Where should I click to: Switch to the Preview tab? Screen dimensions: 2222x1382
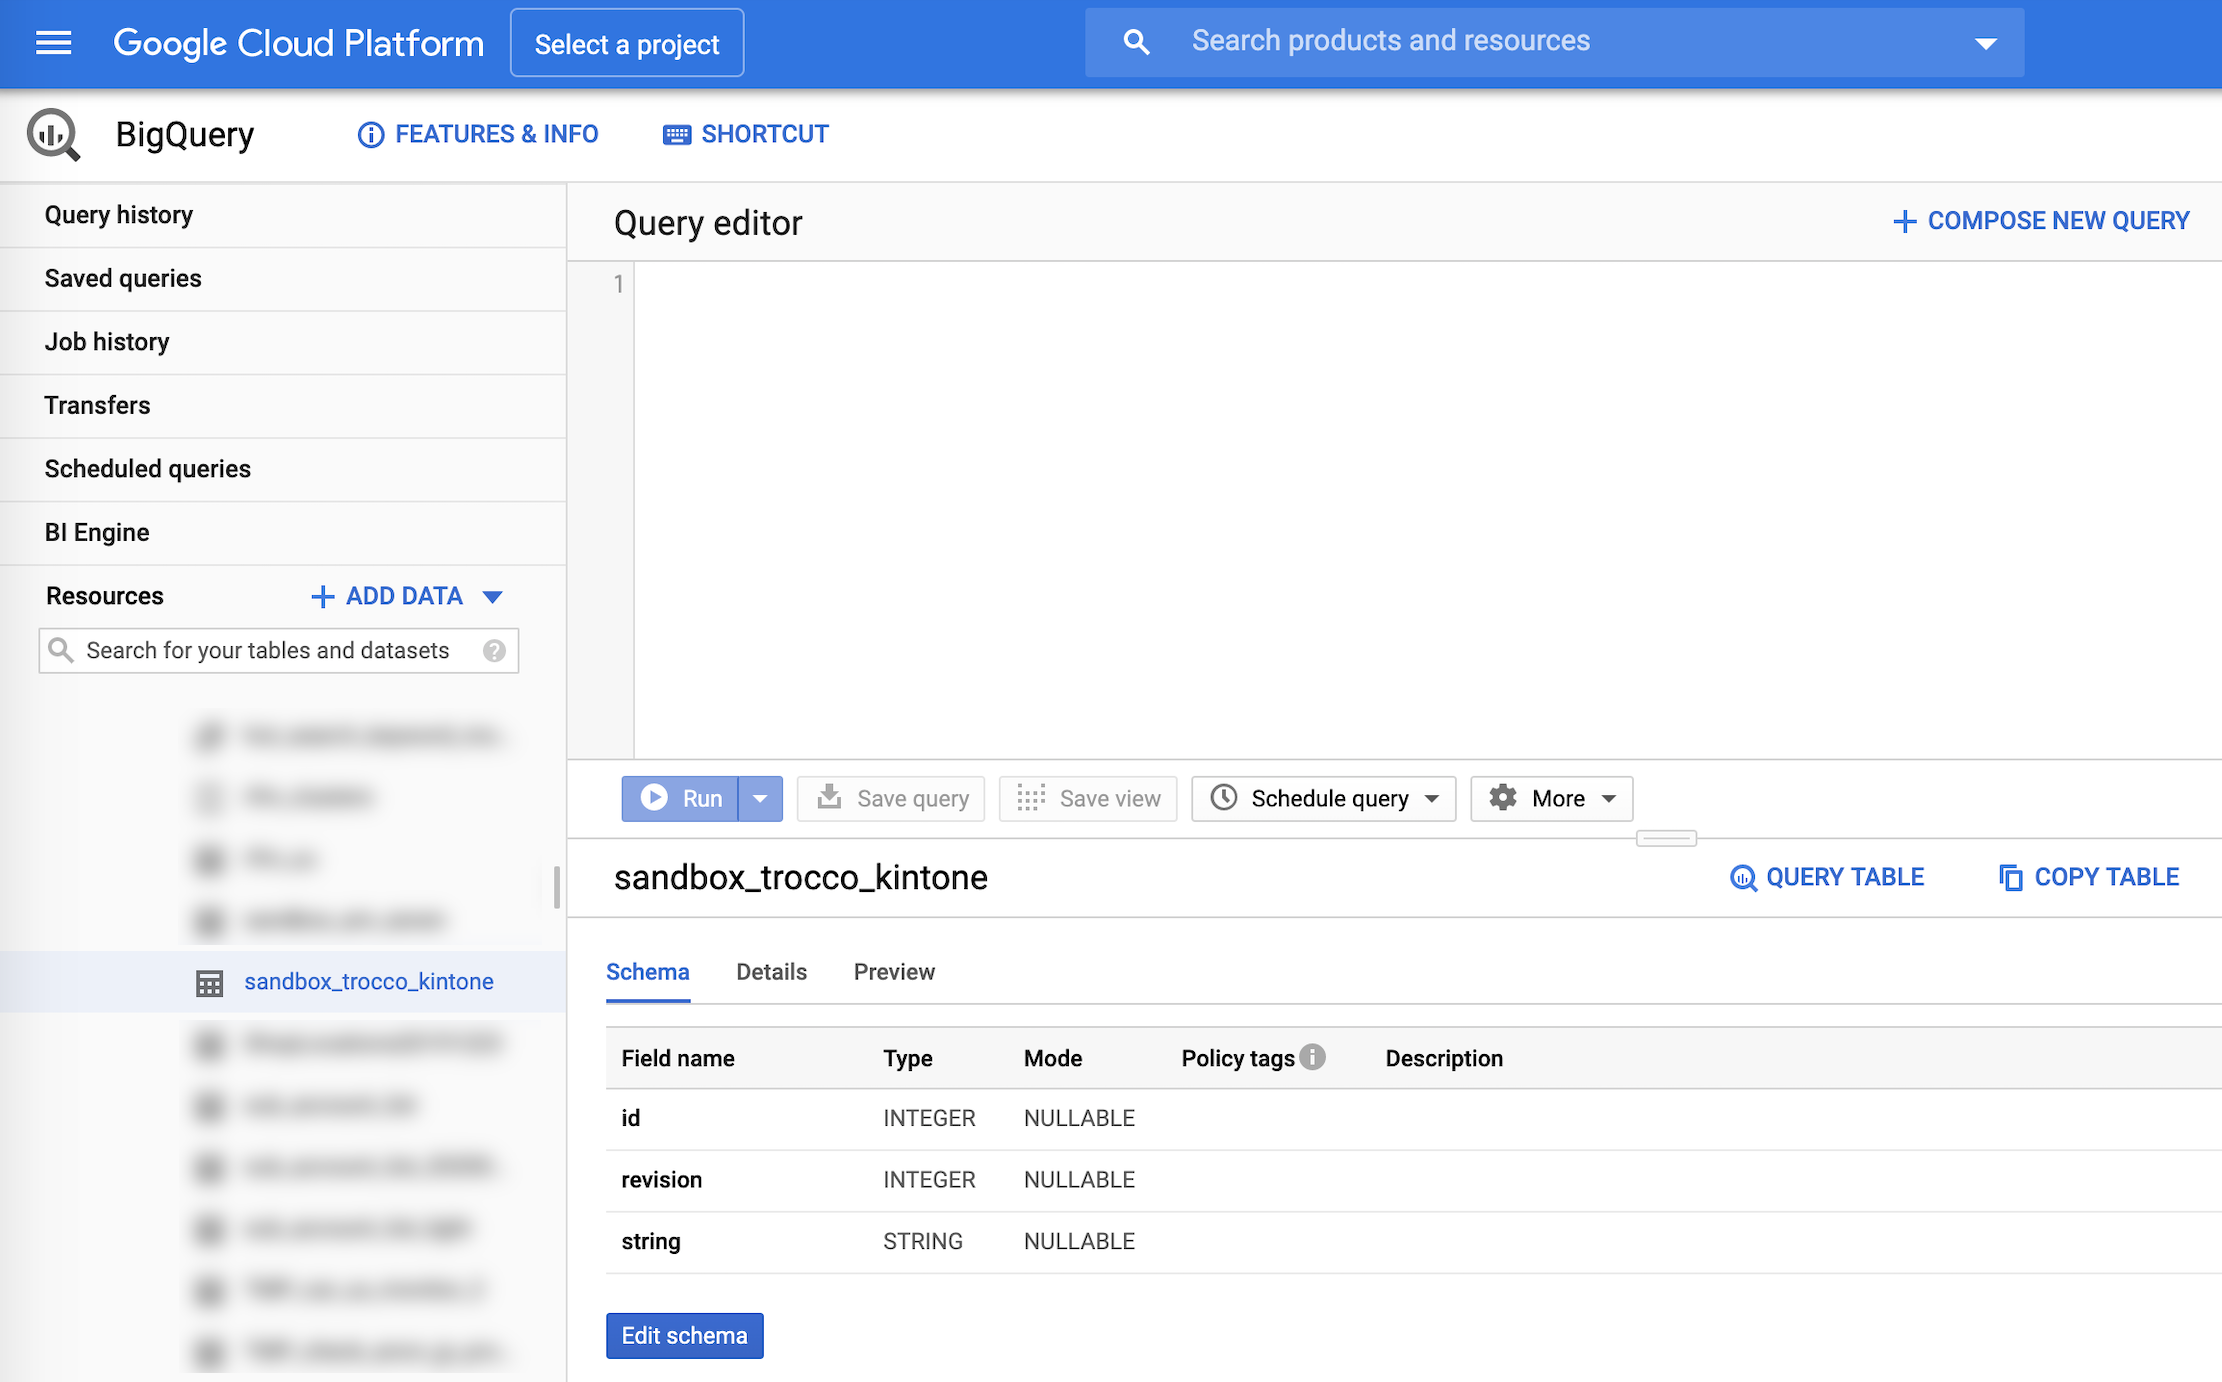(x=894, y=972)
